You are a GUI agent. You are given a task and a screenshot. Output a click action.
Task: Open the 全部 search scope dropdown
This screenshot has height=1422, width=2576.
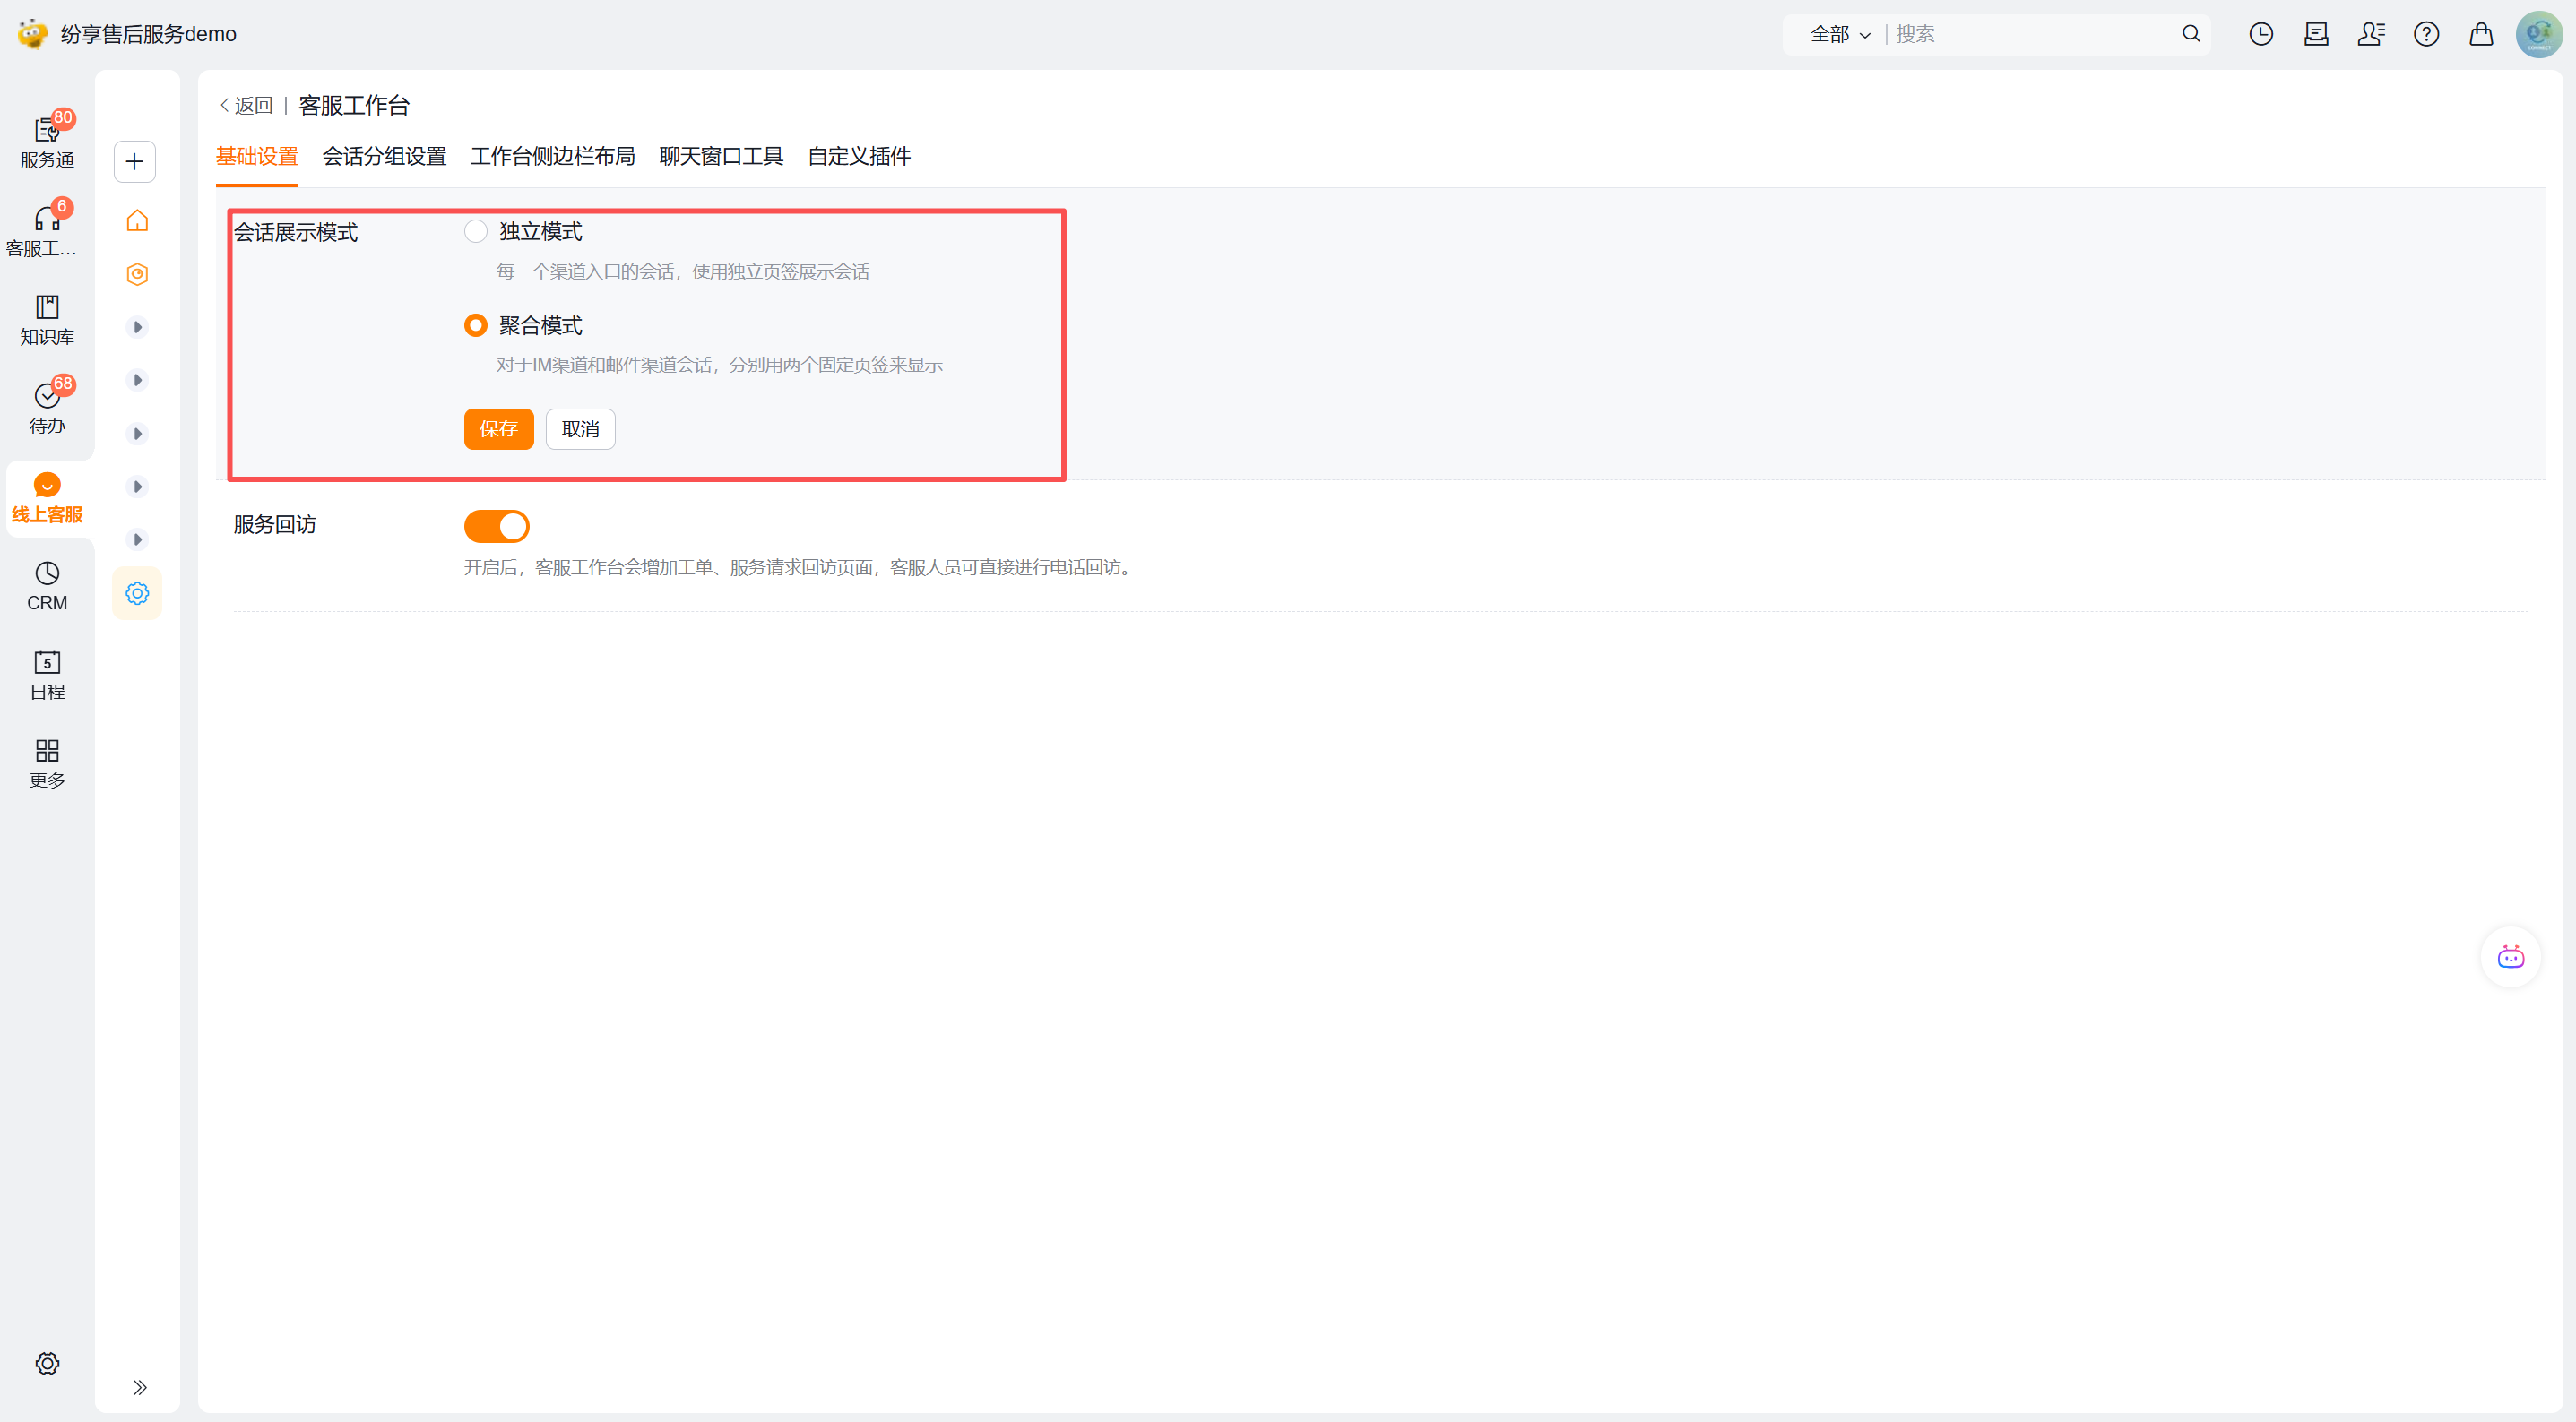click(x=1840, y=34)
